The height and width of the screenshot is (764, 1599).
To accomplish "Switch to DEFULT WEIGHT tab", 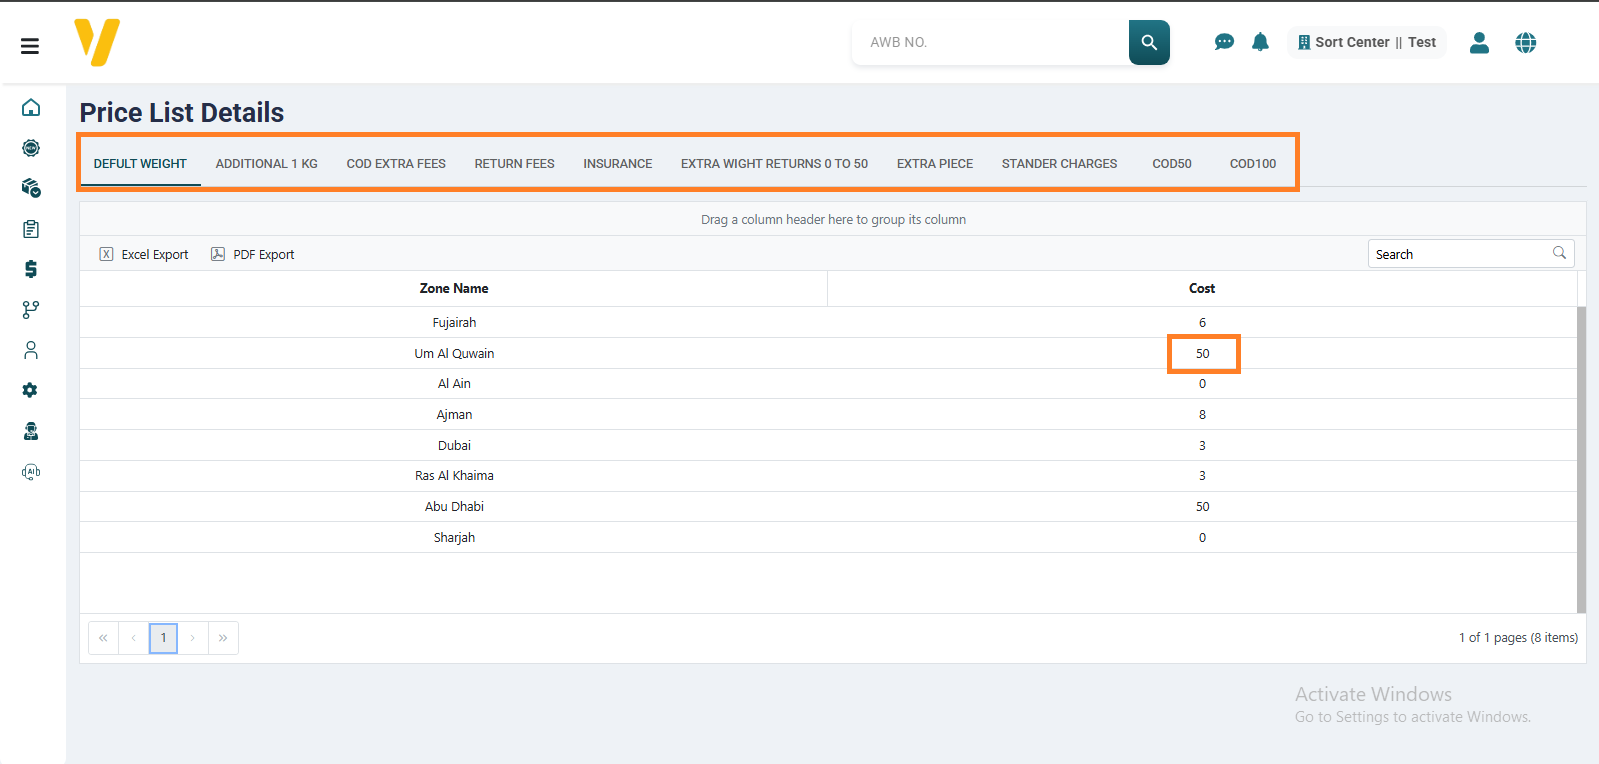I will [140, 164].
